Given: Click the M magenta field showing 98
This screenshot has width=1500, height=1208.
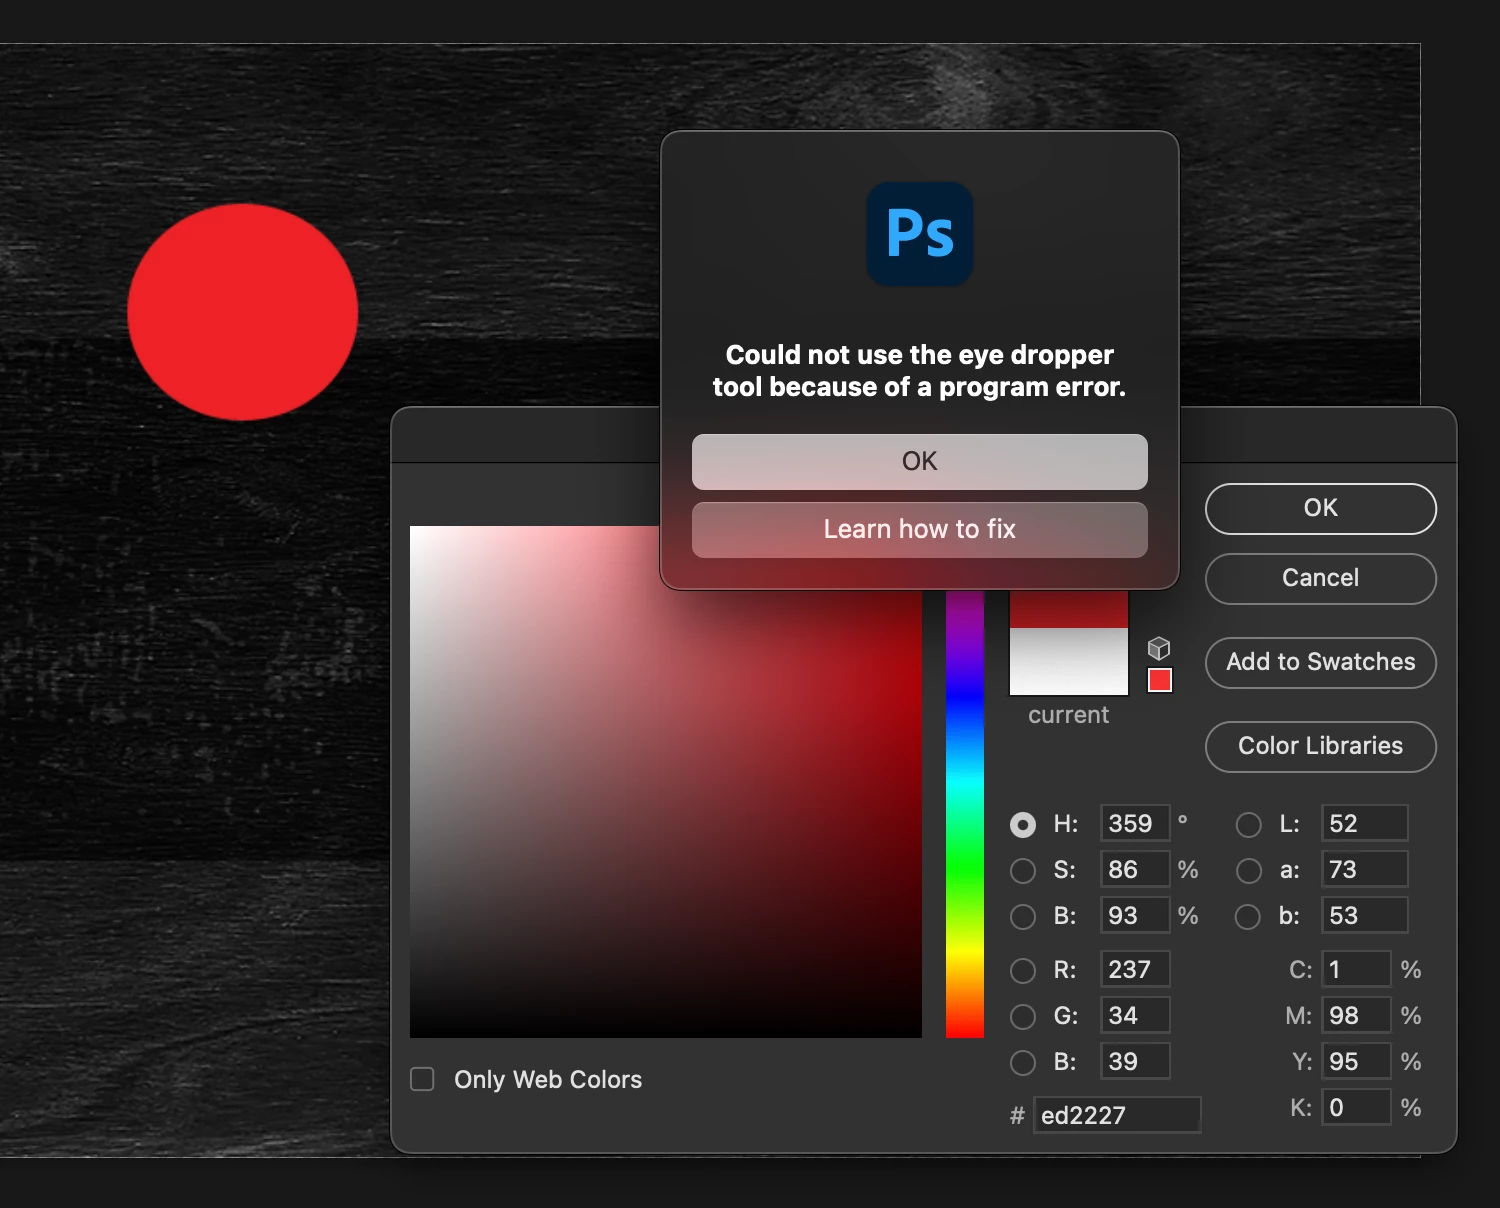Looking at the screenshot, I should [x=1357, y=1016].
